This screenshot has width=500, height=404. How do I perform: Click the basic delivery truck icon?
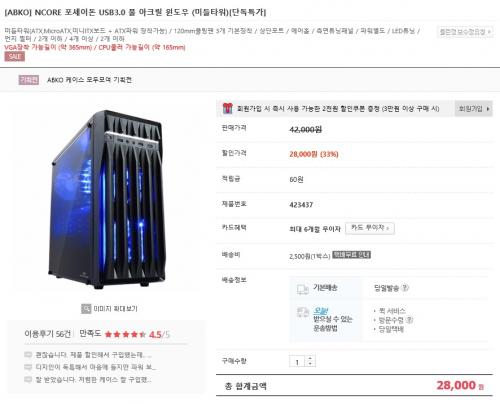pos(303,289)
